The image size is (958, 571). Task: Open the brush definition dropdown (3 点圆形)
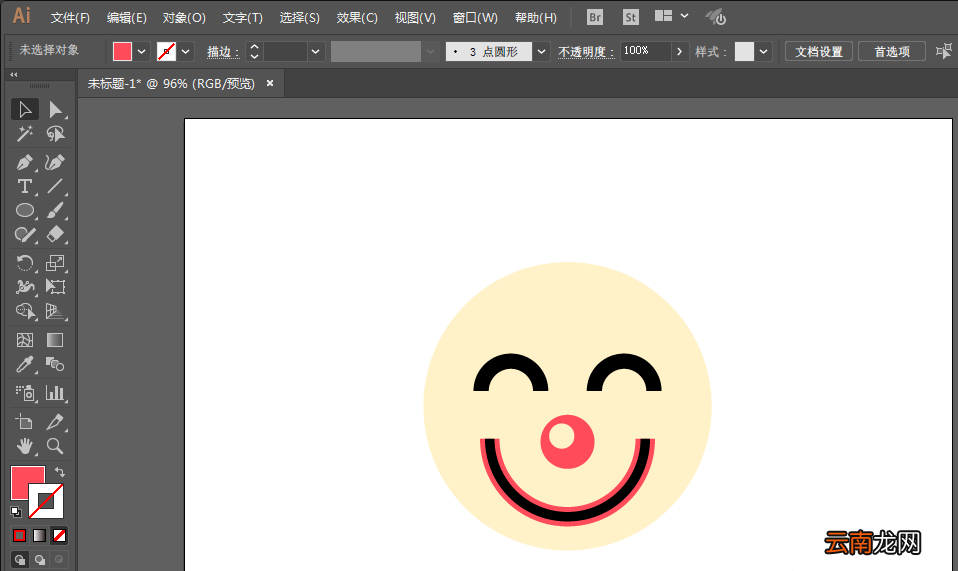click(541, 52)
